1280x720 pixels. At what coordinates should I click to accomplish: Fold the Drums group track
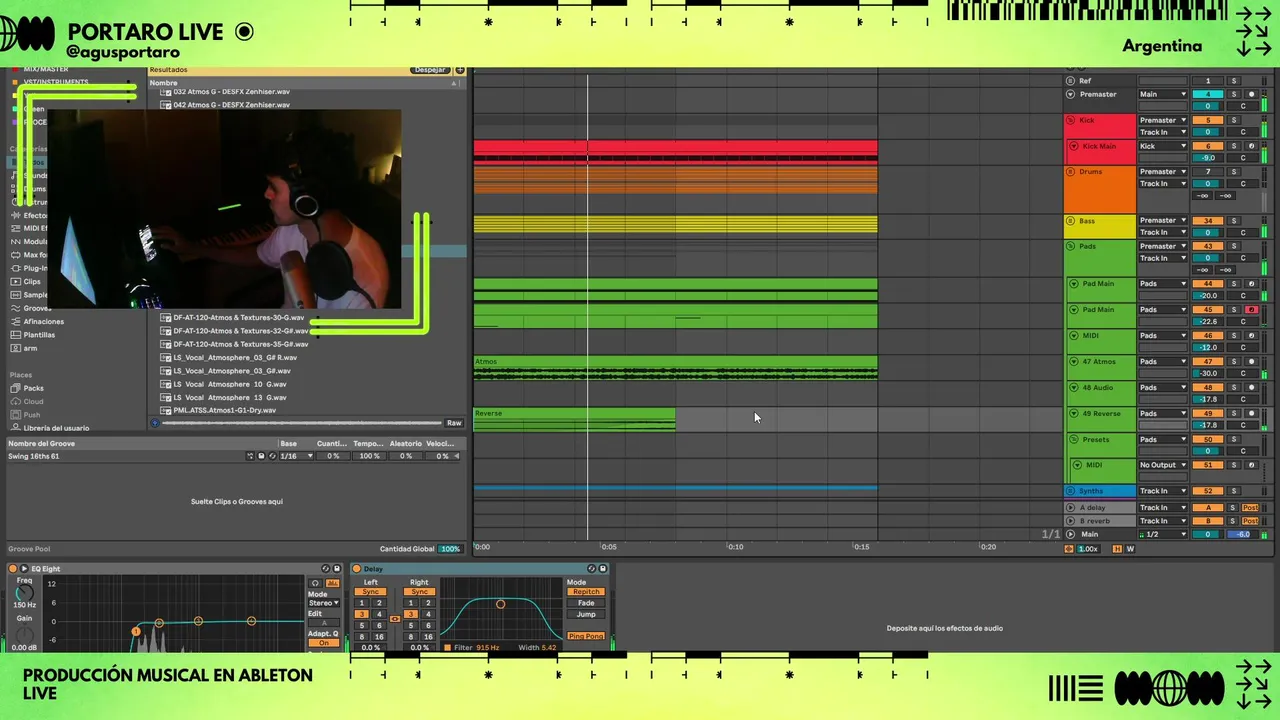[1071, 172]
